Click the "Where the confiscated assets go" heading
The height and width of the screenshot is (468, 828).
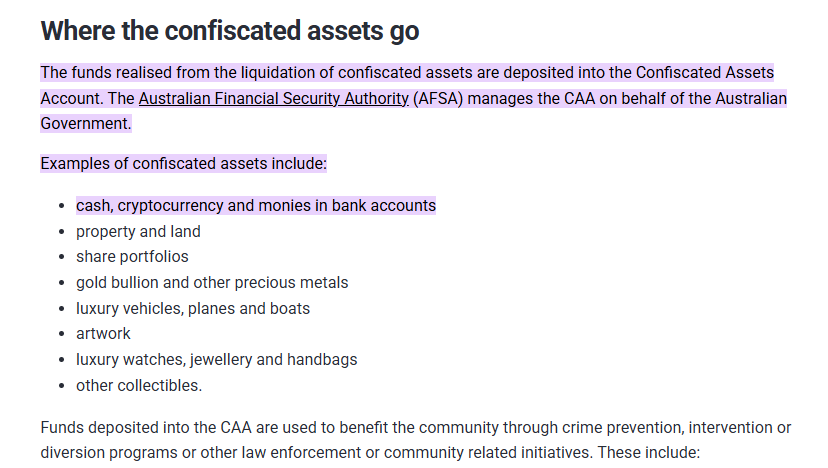[229, 30]
